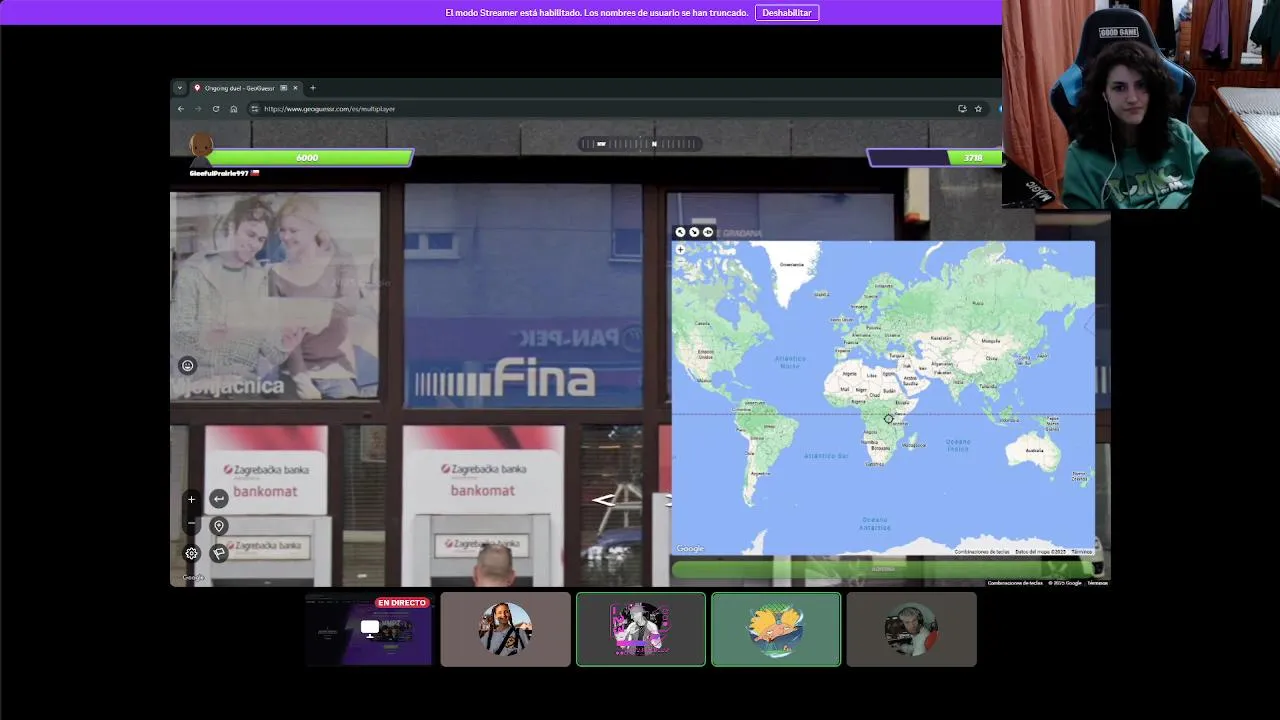Undo last move with return arrow
Image resolution: width=1280 pixels, height=720 pixels.
click(x=219, y=498)
